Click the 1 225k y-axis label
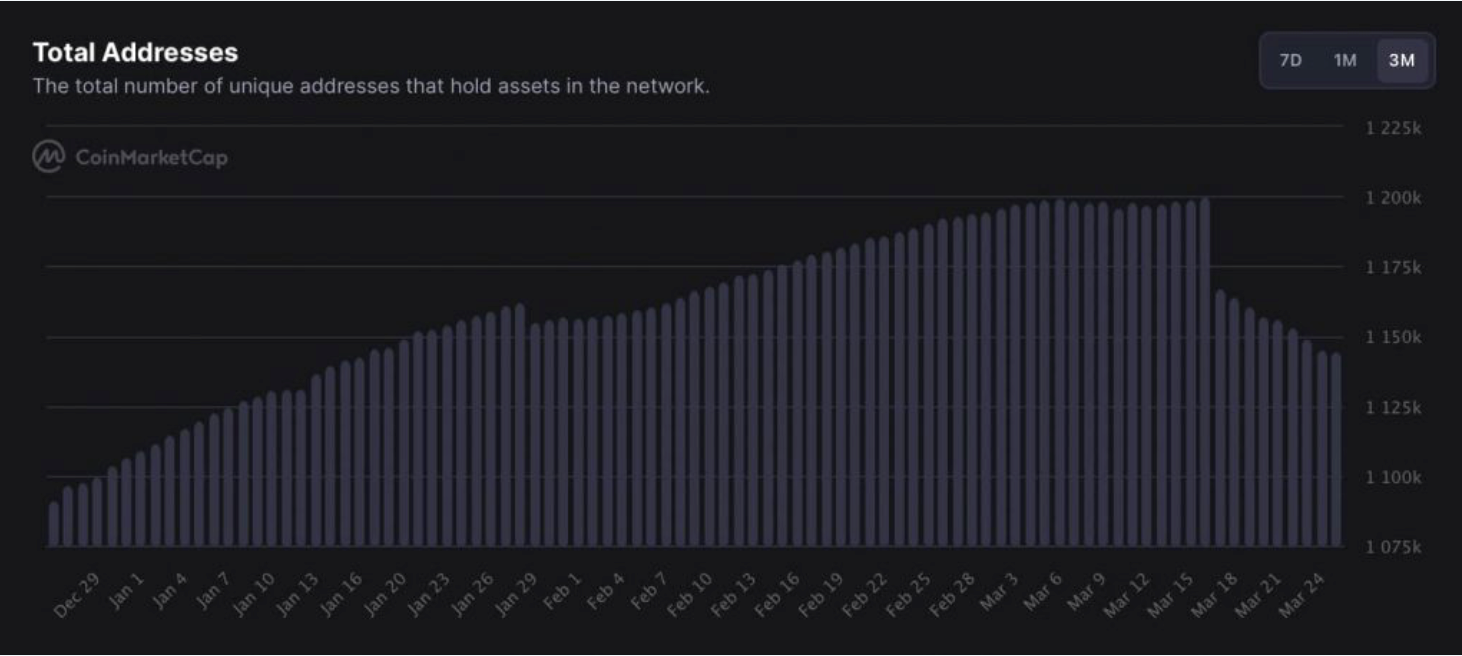Screen dimensions: 1462x656 point(1393,129)
